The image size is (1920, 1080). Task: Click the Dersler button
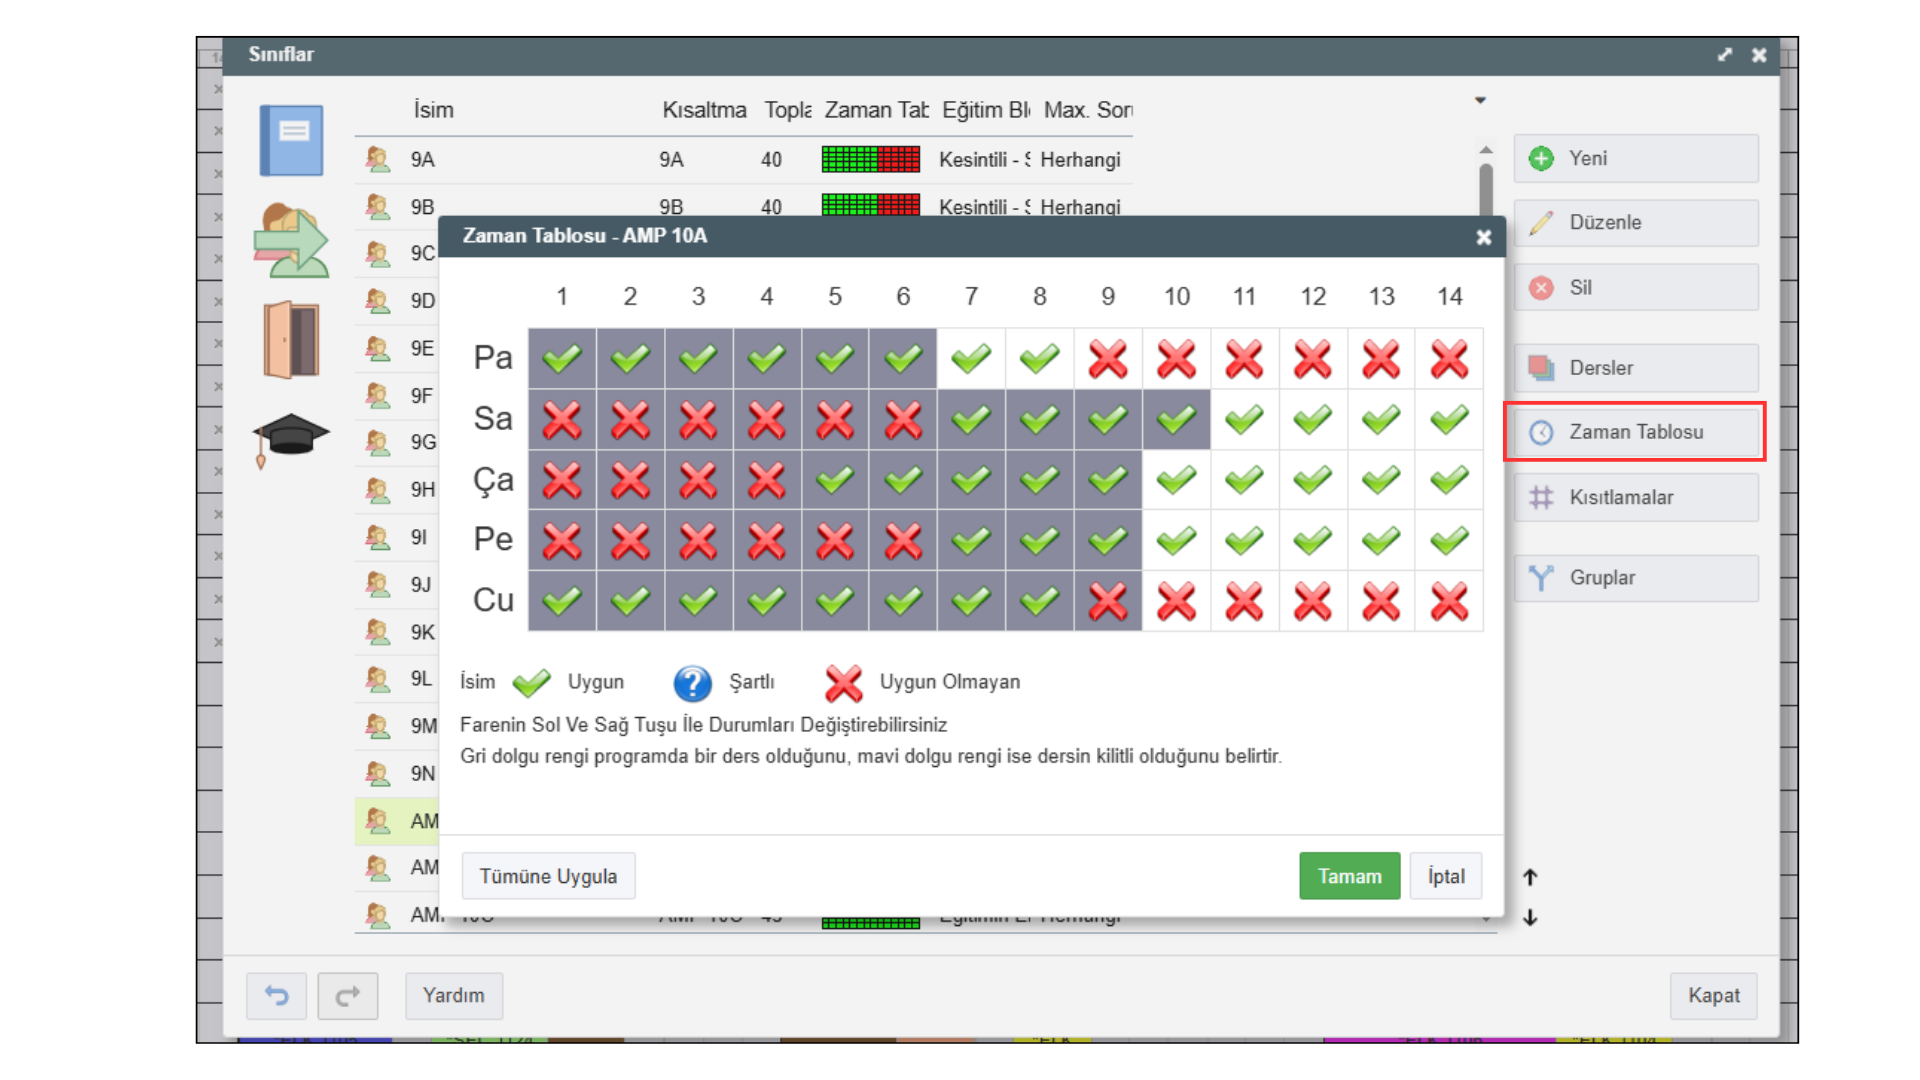(1636, 368)
